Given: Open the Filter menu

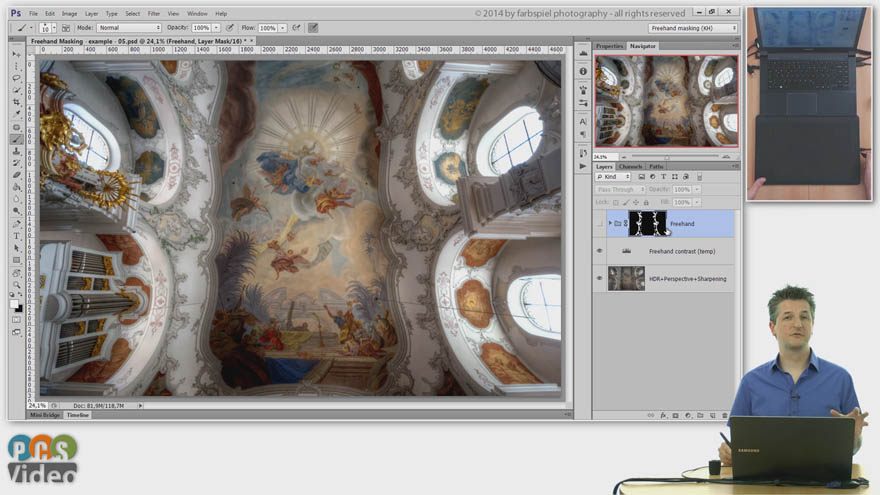Looking at the screenshot, I should [154, 13].
